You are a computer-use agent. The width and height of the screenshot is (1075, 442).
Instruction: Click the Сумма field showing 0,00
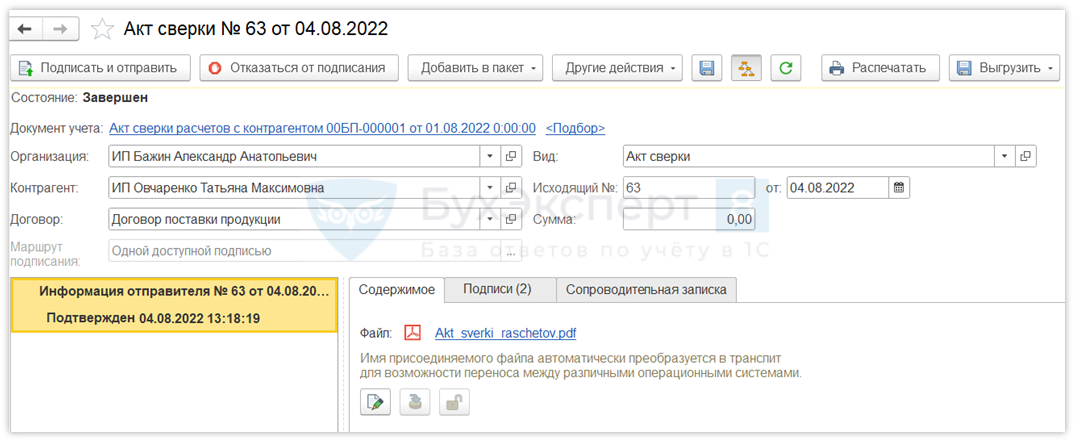pyautogui.click(x=688, y=219)
